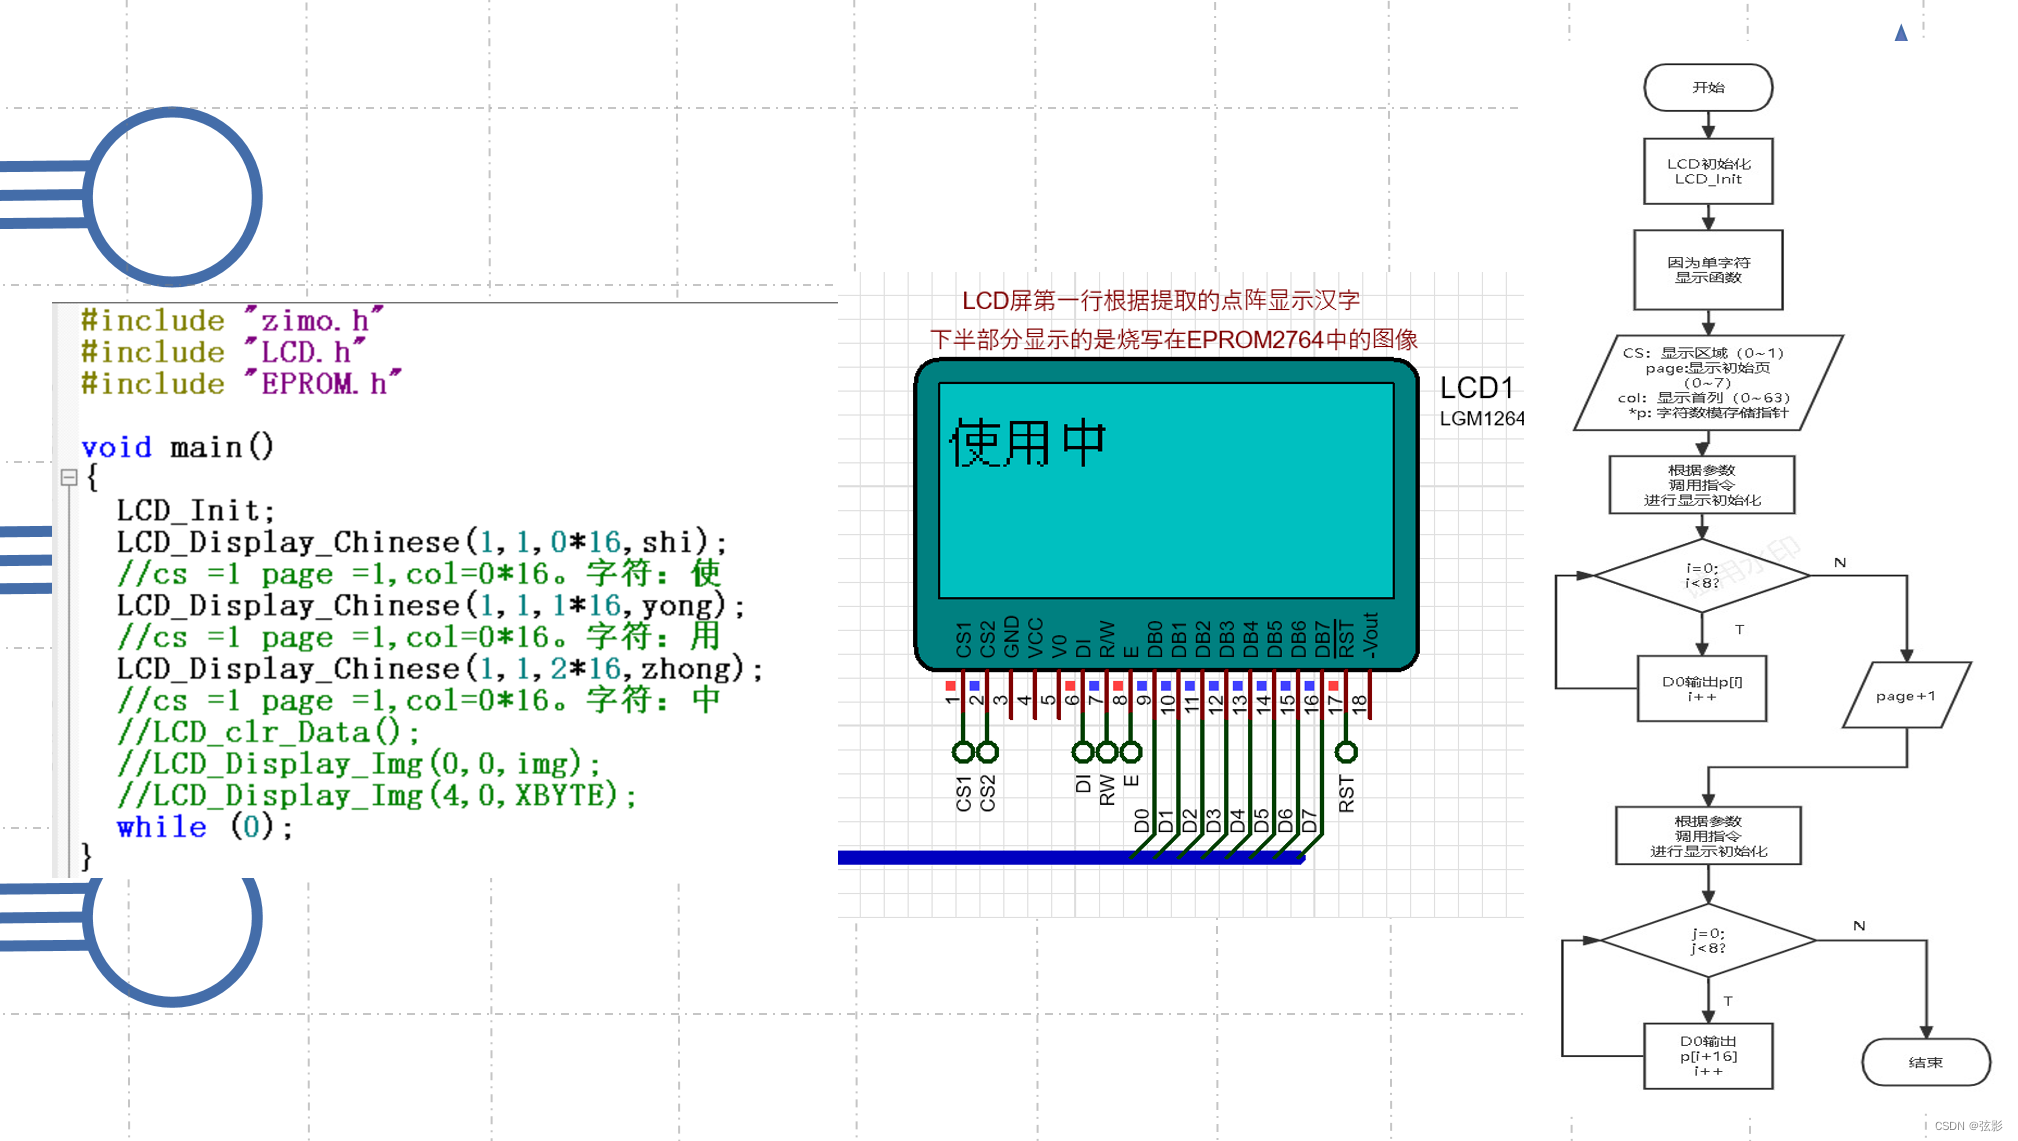Select the #include "EPROM.h" line
The width and height of the screenshot is (2018, 1141).
241,384
